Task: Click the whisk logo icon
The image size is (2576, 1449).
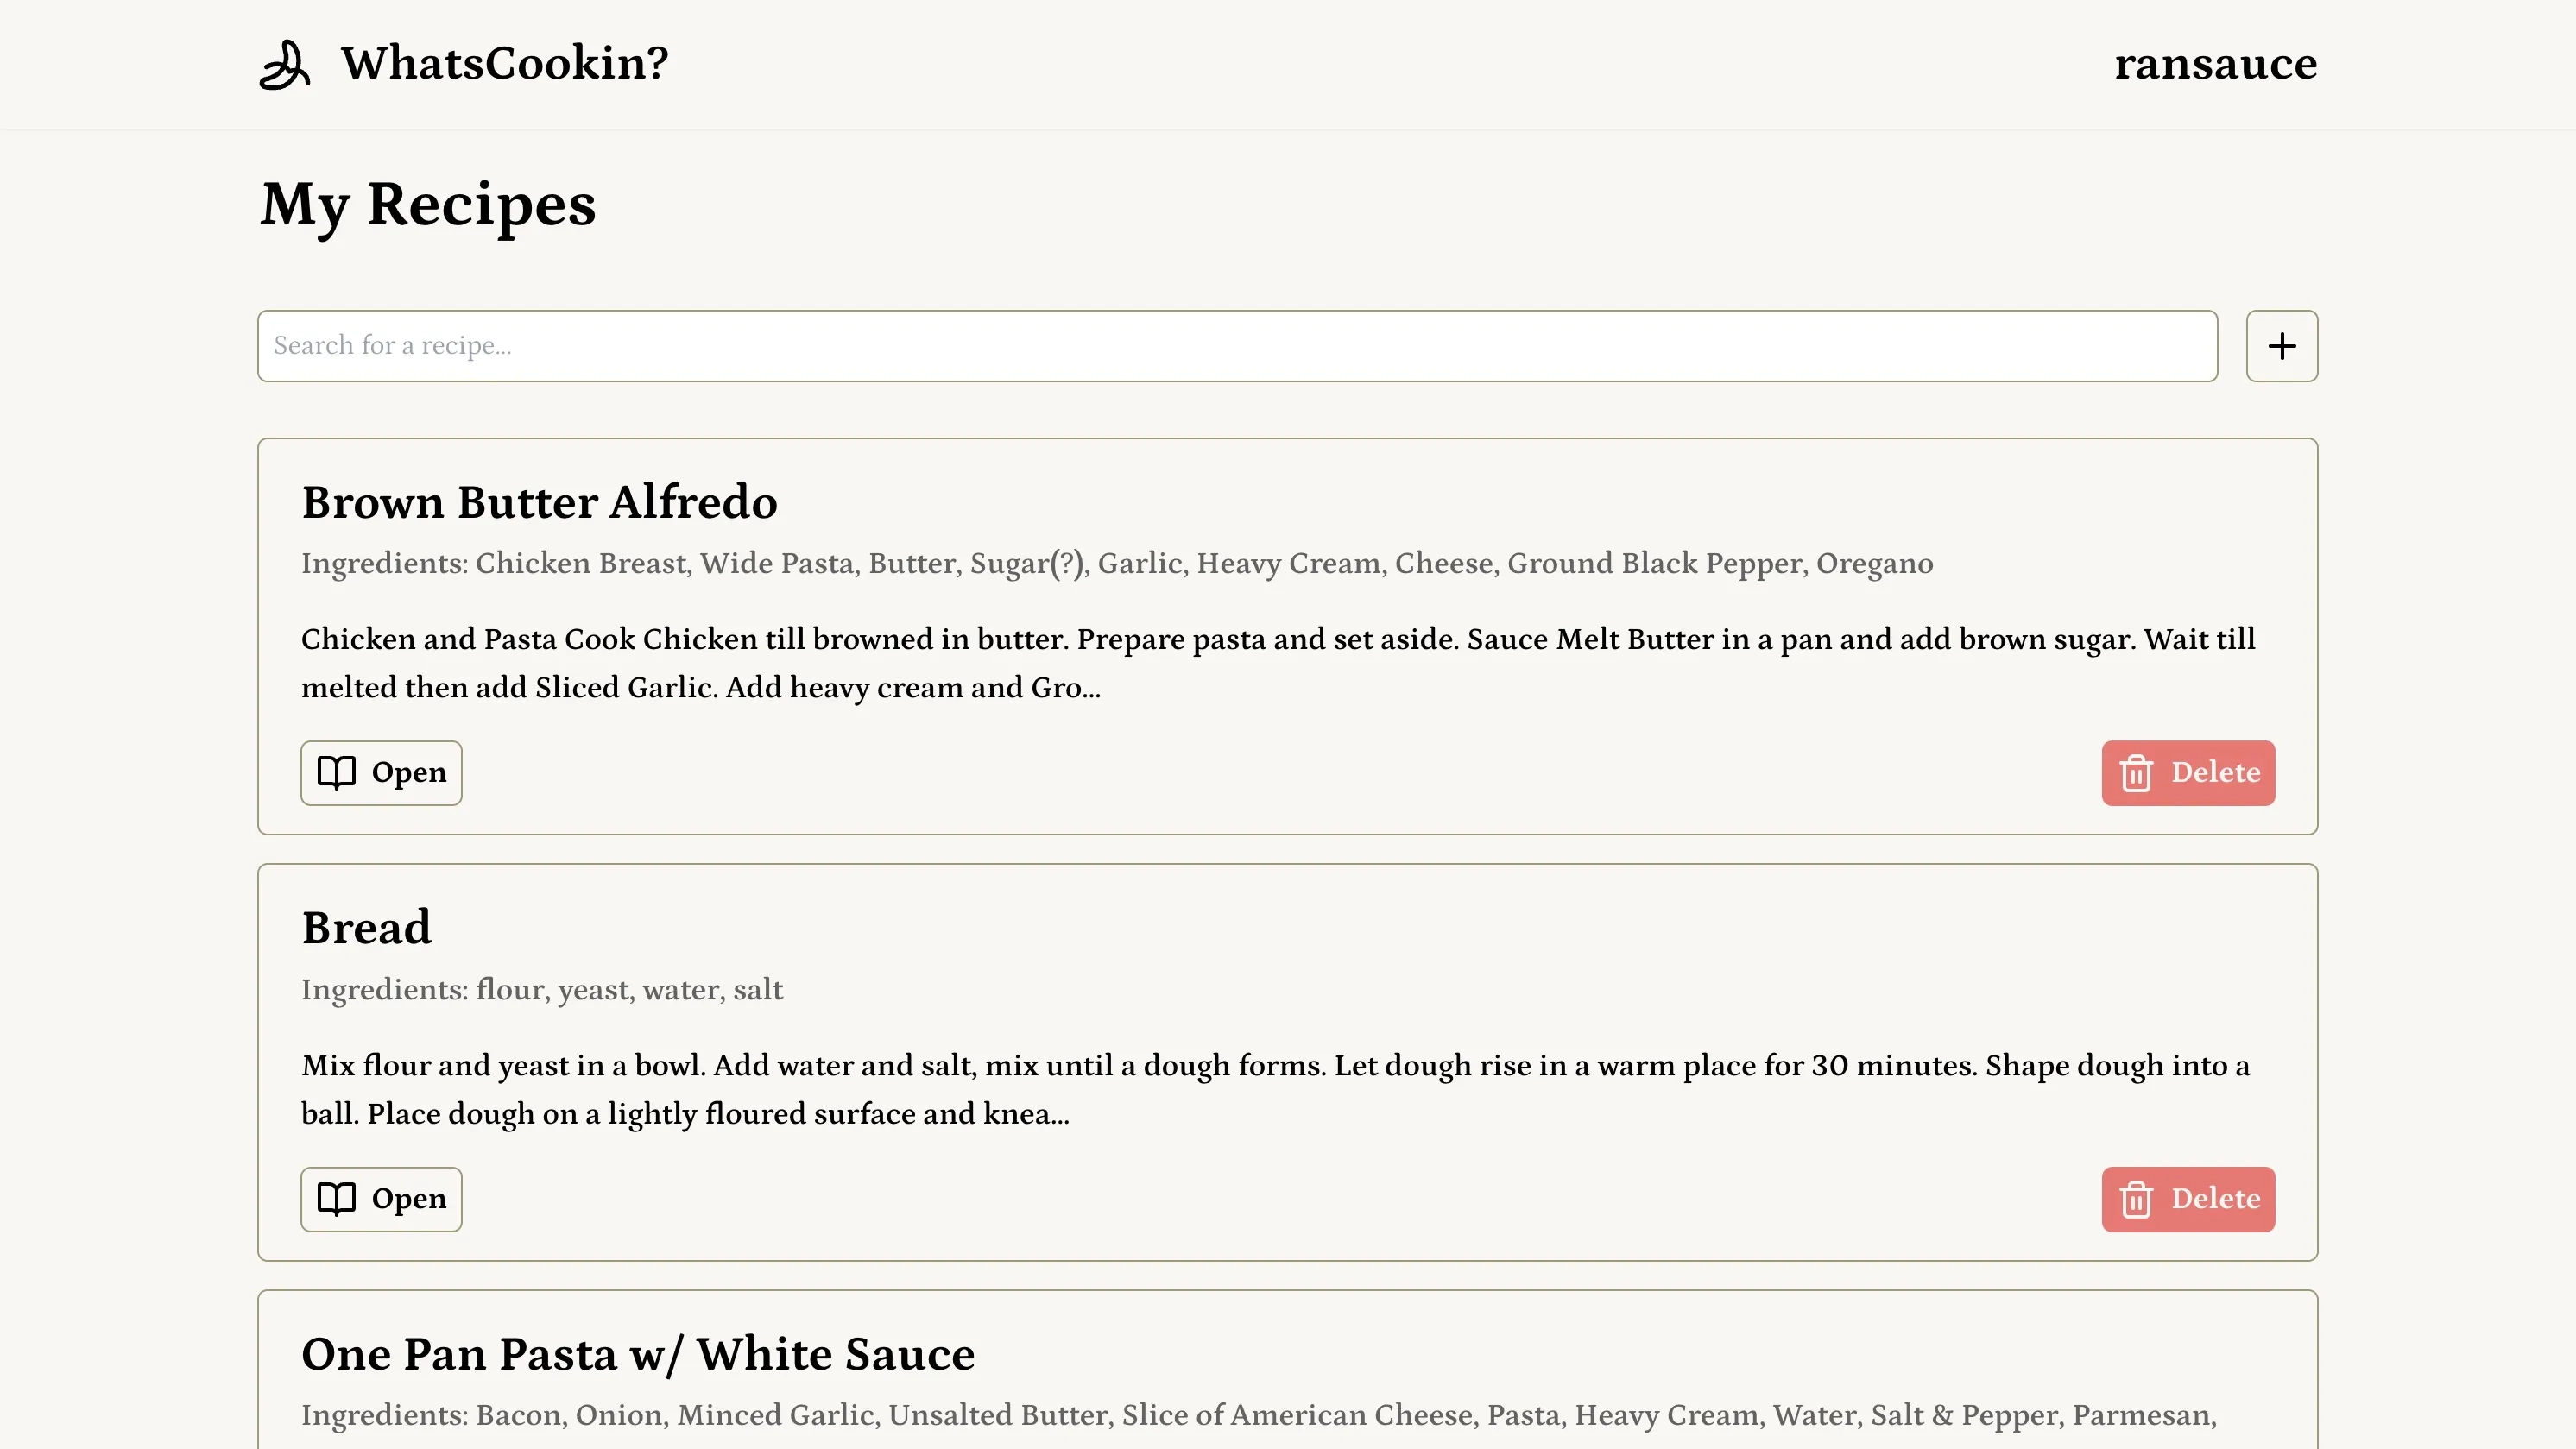Action: [x=285, y=64]
